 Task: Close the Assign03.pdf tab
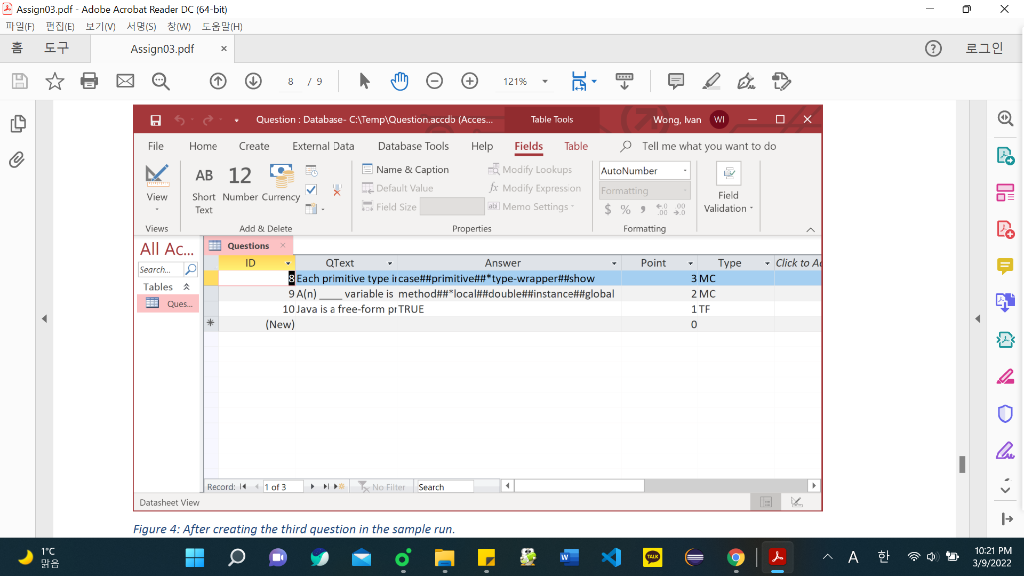tap(223, 49)
